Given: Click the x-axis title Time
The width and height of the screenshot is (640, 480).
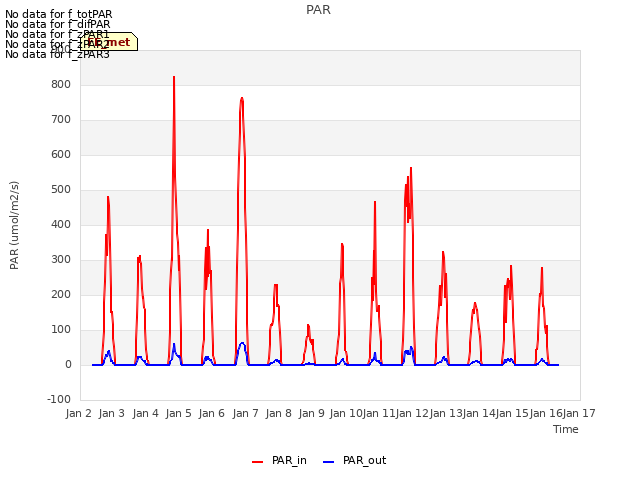Looking at the screenshot, I should (566, 429).
